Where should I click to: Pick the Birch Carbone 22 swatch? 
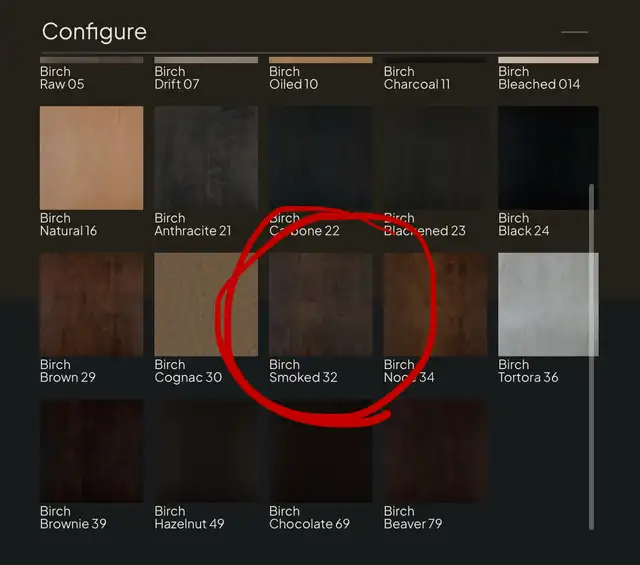[x=321, y=158]
